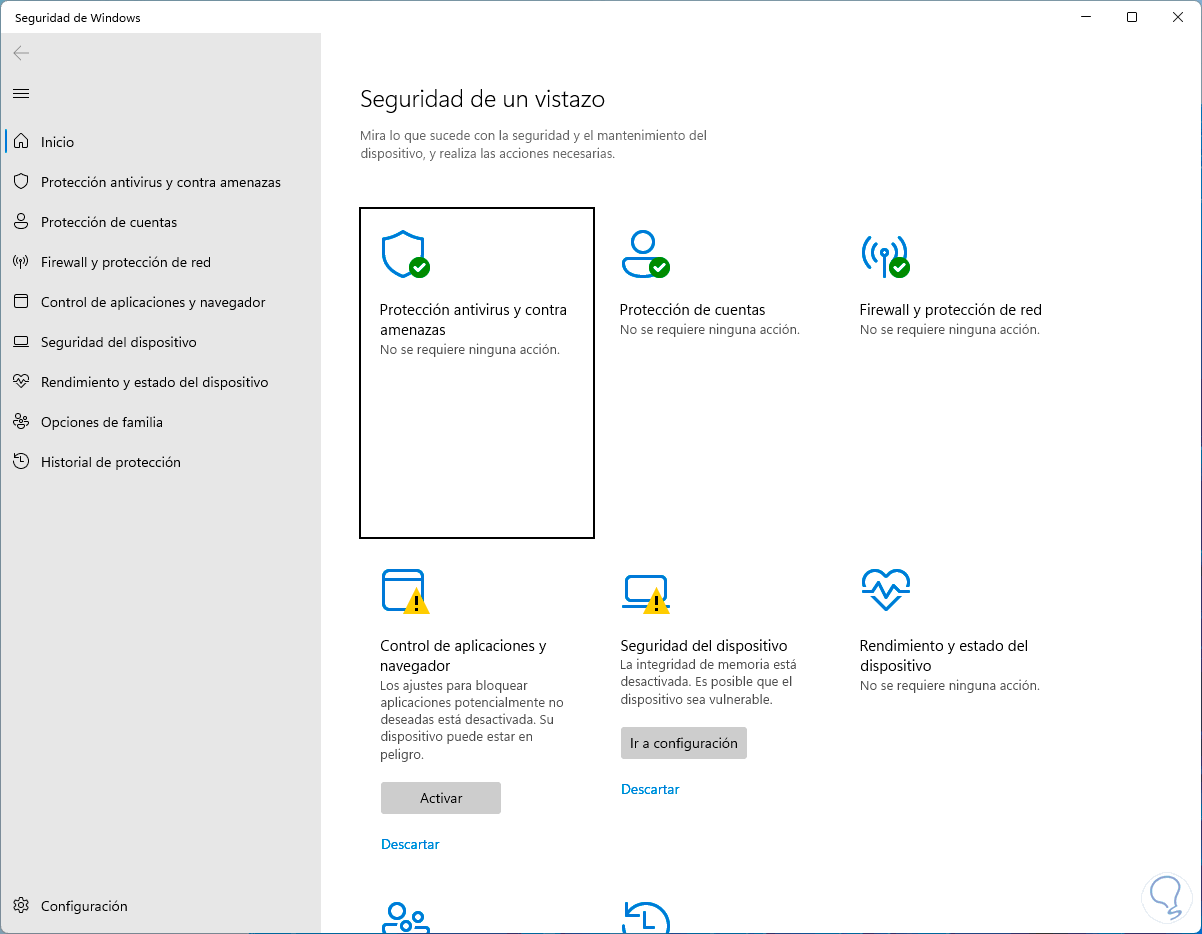Image resolution: width=1202 pixels, height=934 pixels.
Task: Open the Protección antivirus y contra amenazas card title
Action: click(473, 320)
